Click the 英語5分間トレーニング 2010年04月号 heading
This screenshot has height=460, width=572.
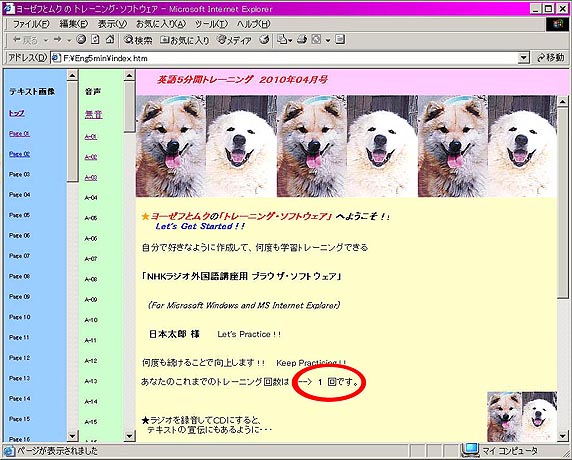[x=242, y=80]
